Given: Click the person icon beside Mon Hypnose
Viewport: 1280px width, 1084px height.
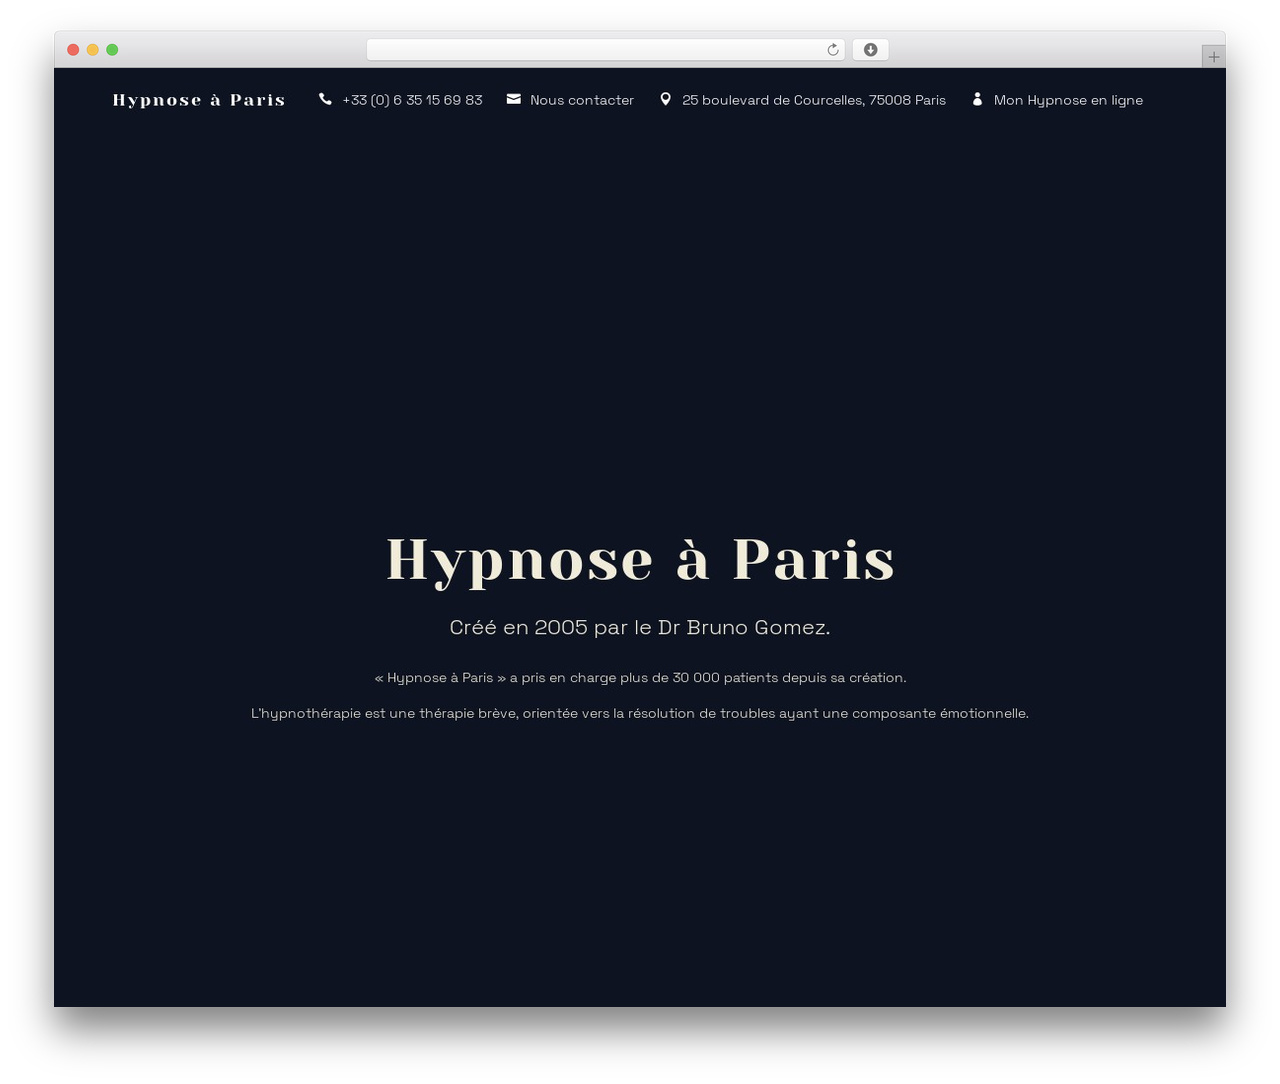Looking at the screenshot, I should [977, 99].
